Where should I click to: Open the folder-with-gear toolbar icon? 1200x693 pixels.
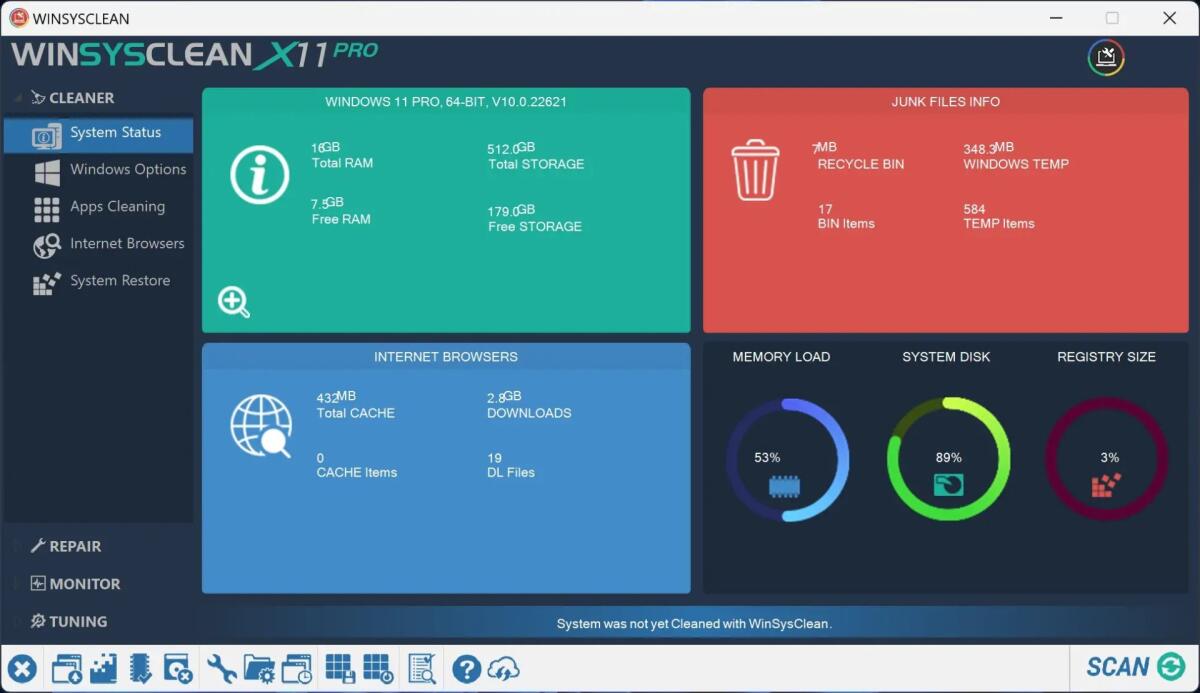coord(259,668)
